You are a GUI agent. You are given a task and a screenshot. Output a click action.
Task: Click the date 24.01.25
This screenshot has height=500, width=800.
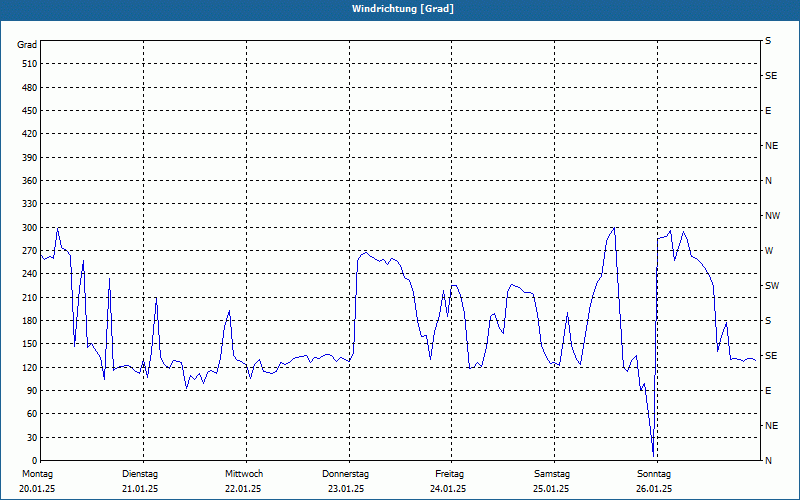(448, 489)
